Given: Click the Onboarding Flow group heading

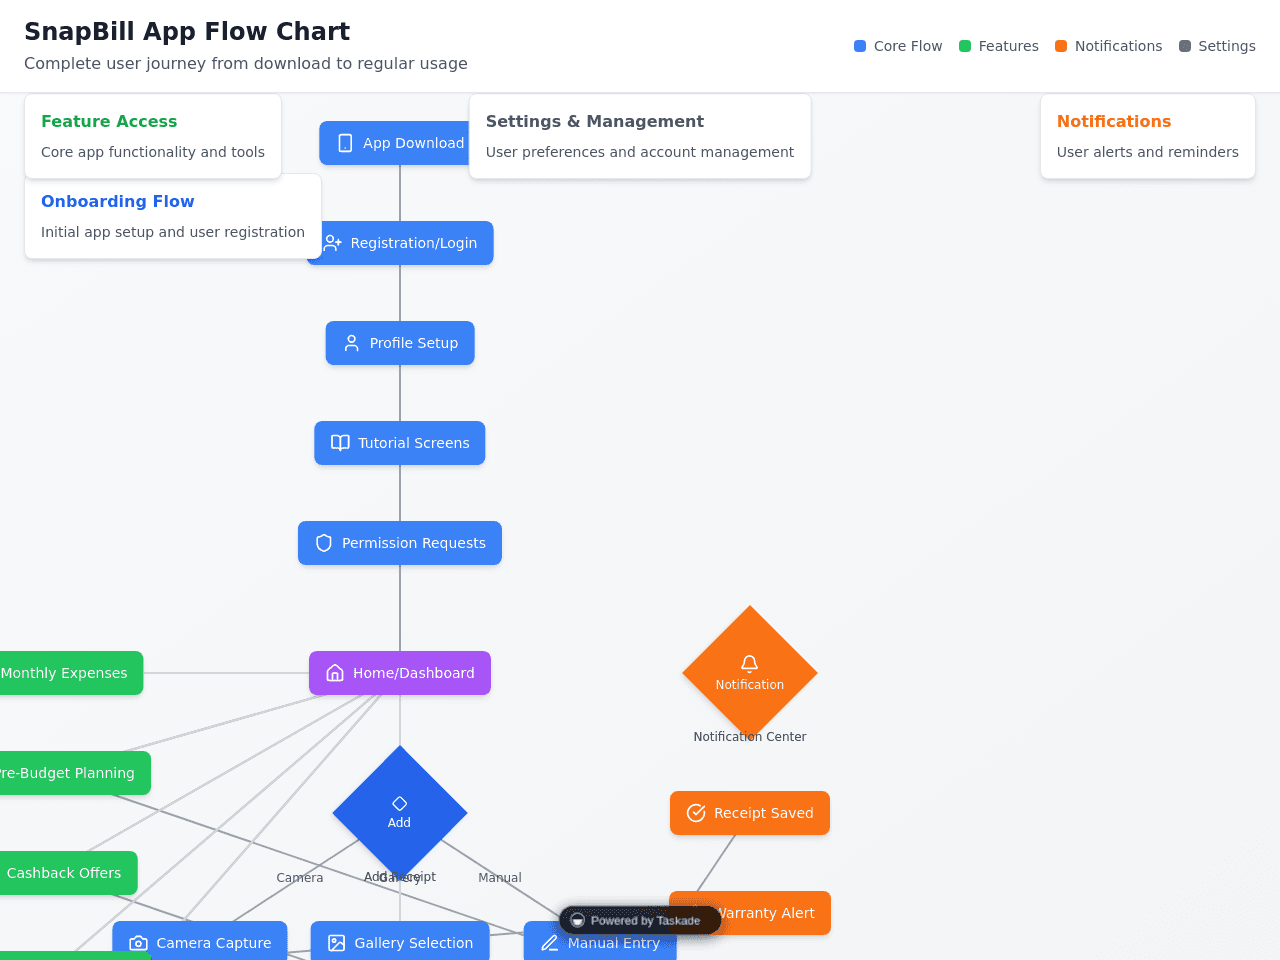Looking at the screenshot, I should 118,201.
